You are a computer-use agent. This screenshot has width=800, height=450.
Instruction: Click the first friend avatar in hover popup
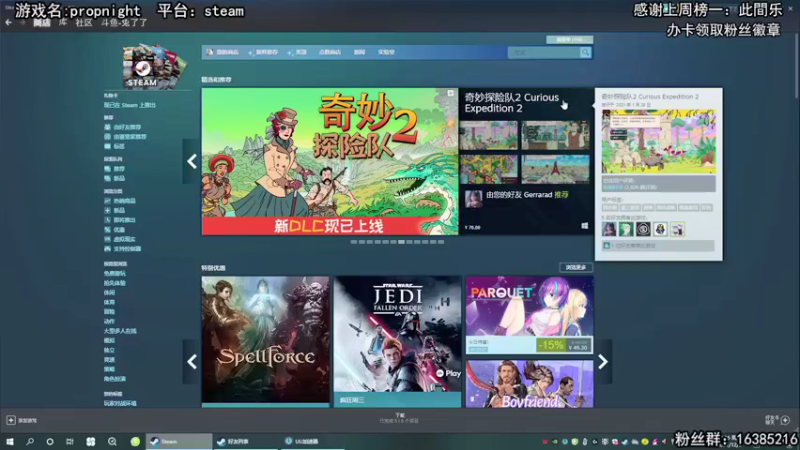coord(609,229)
